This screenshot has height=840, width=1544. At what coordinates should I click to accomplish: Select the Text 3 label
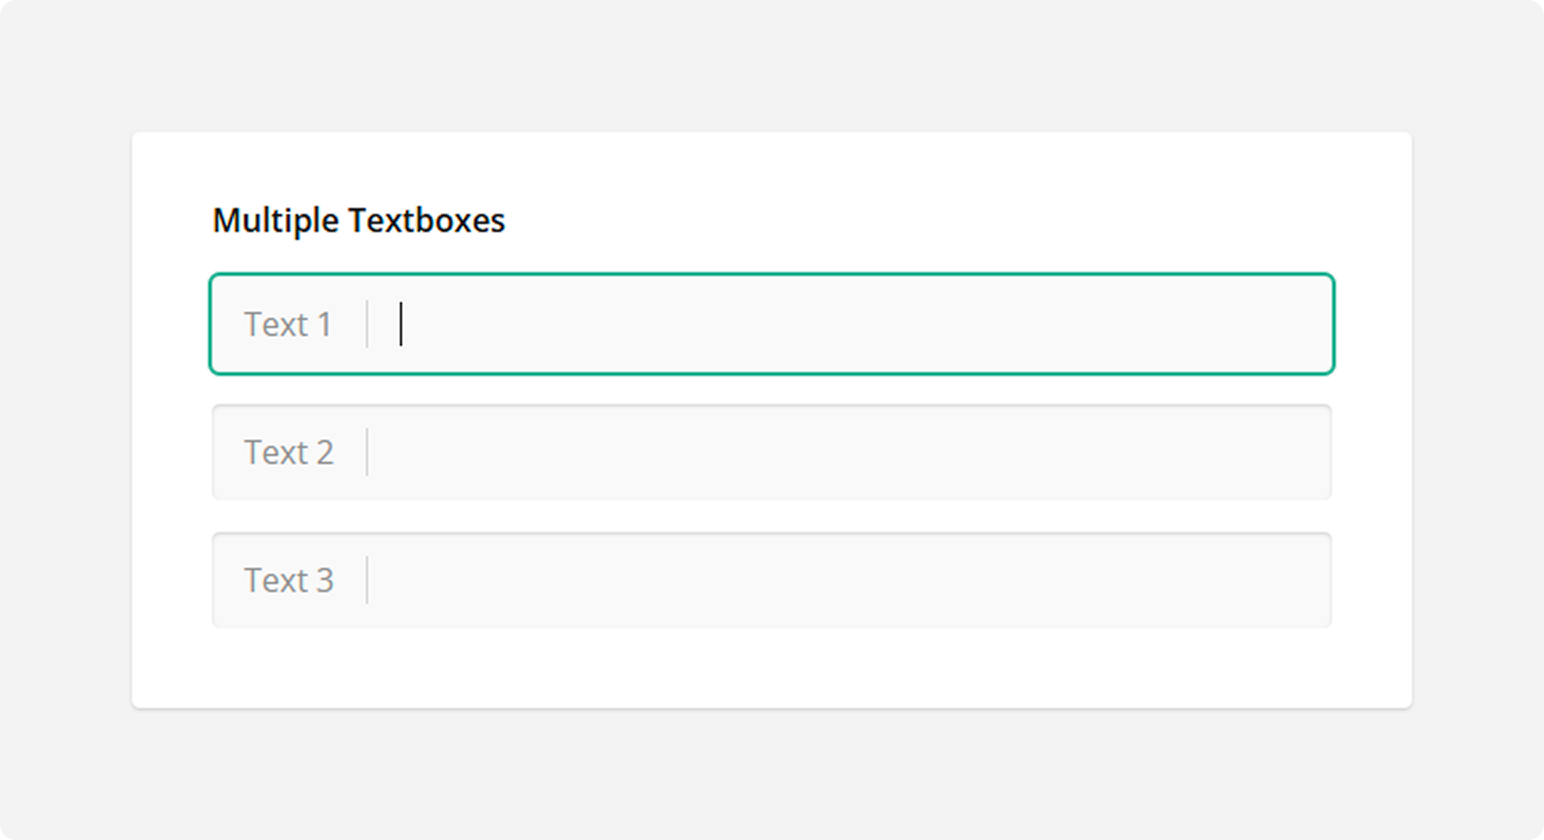point(289,580)
